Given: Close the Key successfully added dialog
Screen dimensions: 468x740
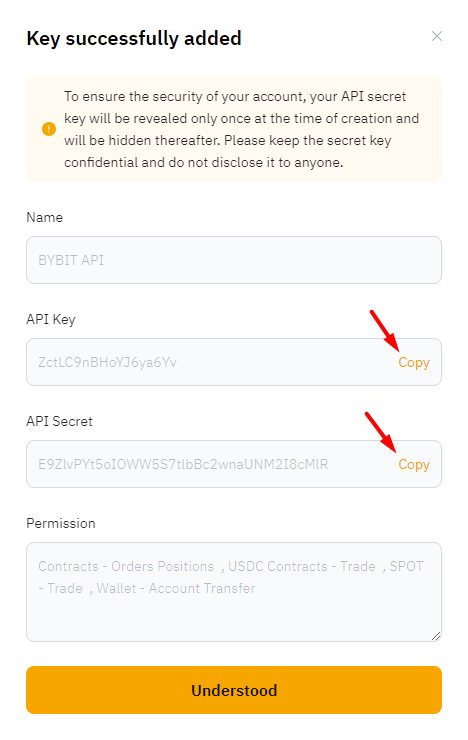Looking at the screenshot, I should pyautogui.click(x=437, y=36).
